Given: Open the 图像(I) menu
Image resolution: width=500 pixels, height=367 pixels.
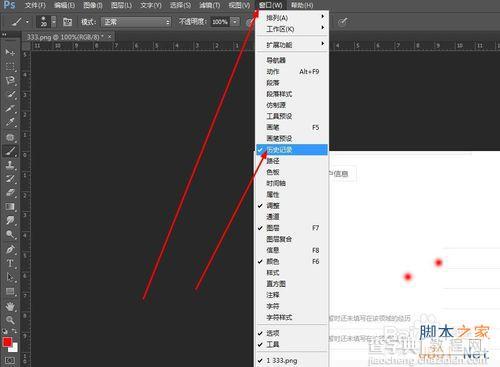Looking at the screenshot, I should click(93, 5).
